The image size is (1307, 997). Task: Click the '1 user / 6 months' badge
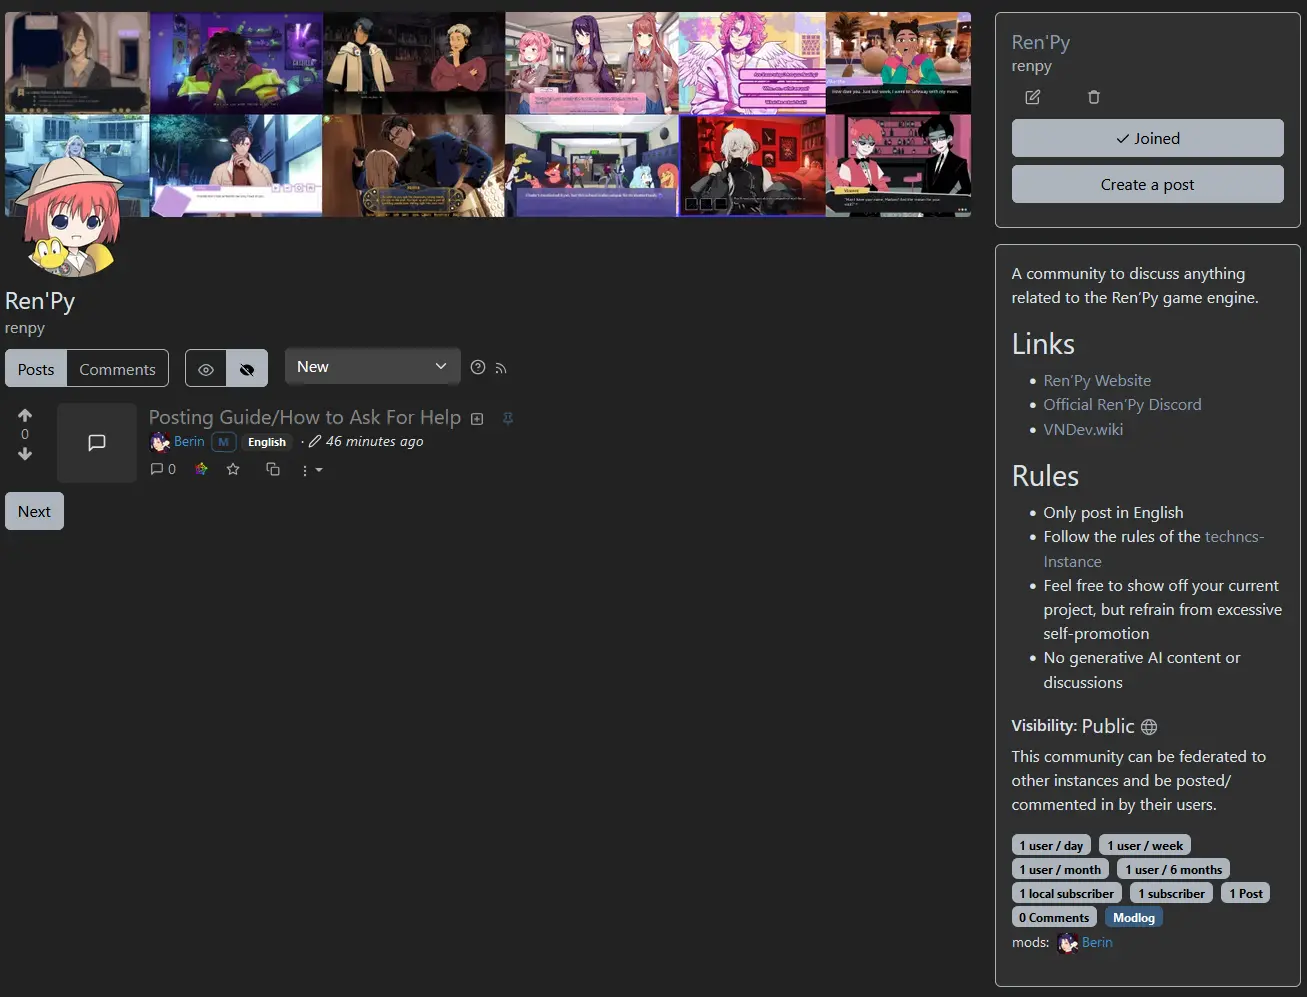(x=1173, y=869)
